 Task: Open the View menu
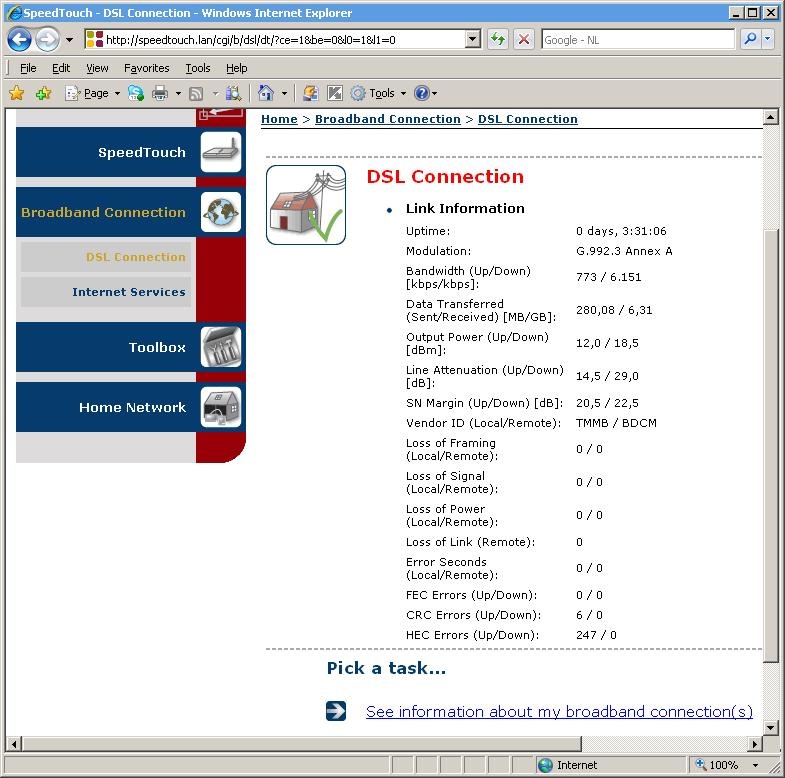(97, 68)
